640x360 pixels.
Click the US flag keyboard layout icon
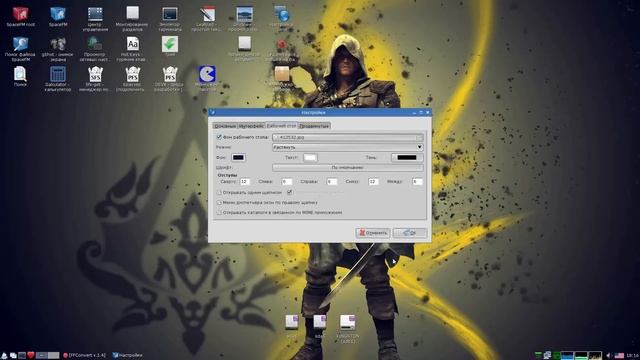[x=619, y=356]
